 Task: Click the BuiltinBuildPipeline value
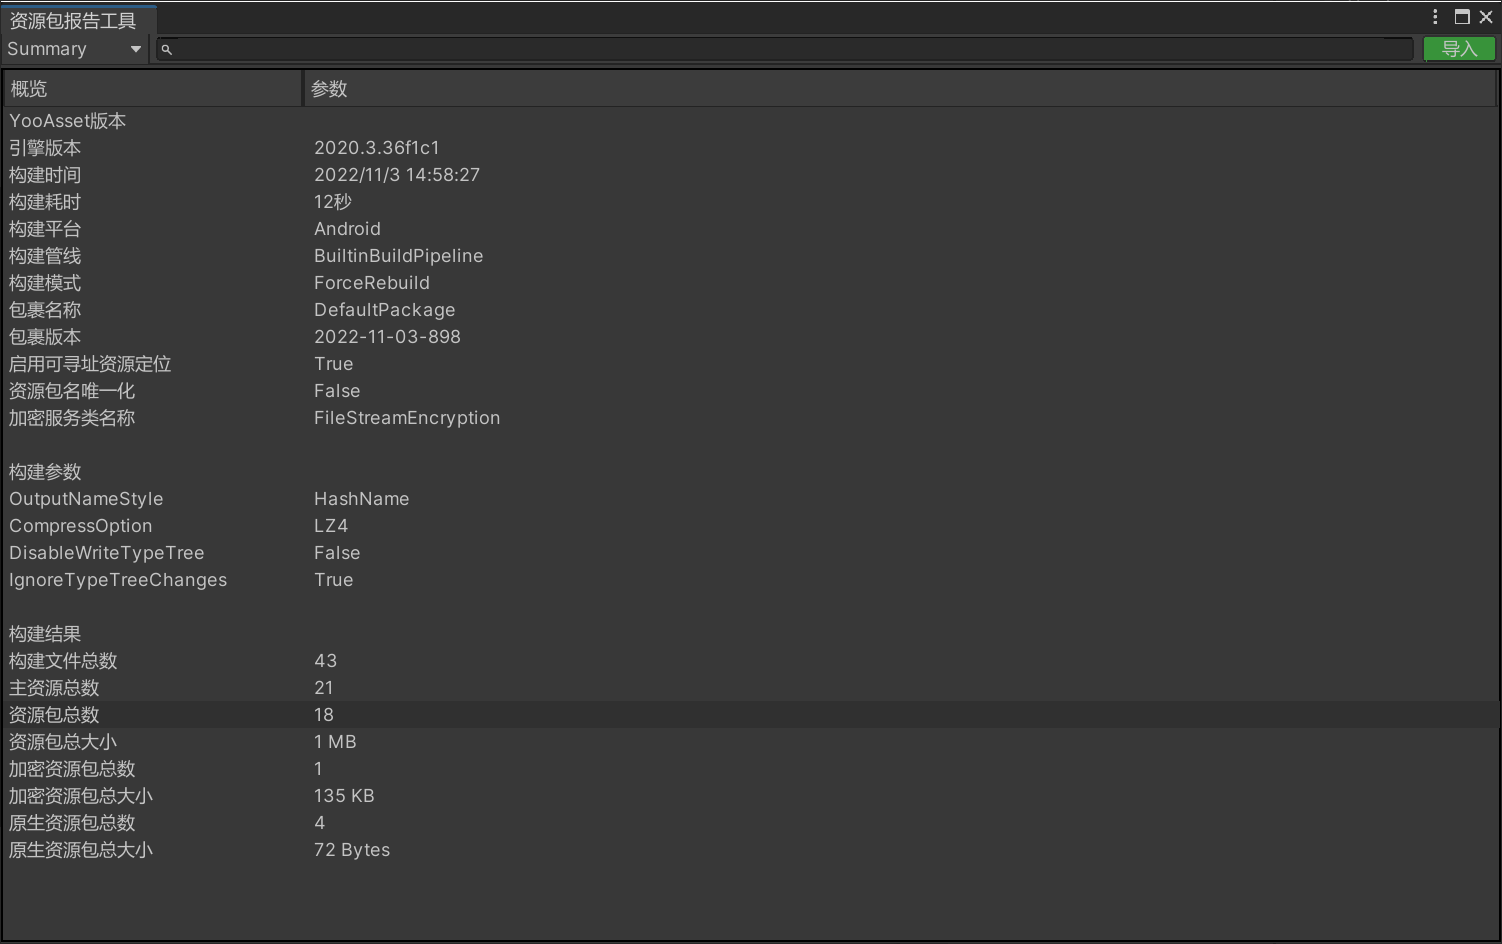399,256
